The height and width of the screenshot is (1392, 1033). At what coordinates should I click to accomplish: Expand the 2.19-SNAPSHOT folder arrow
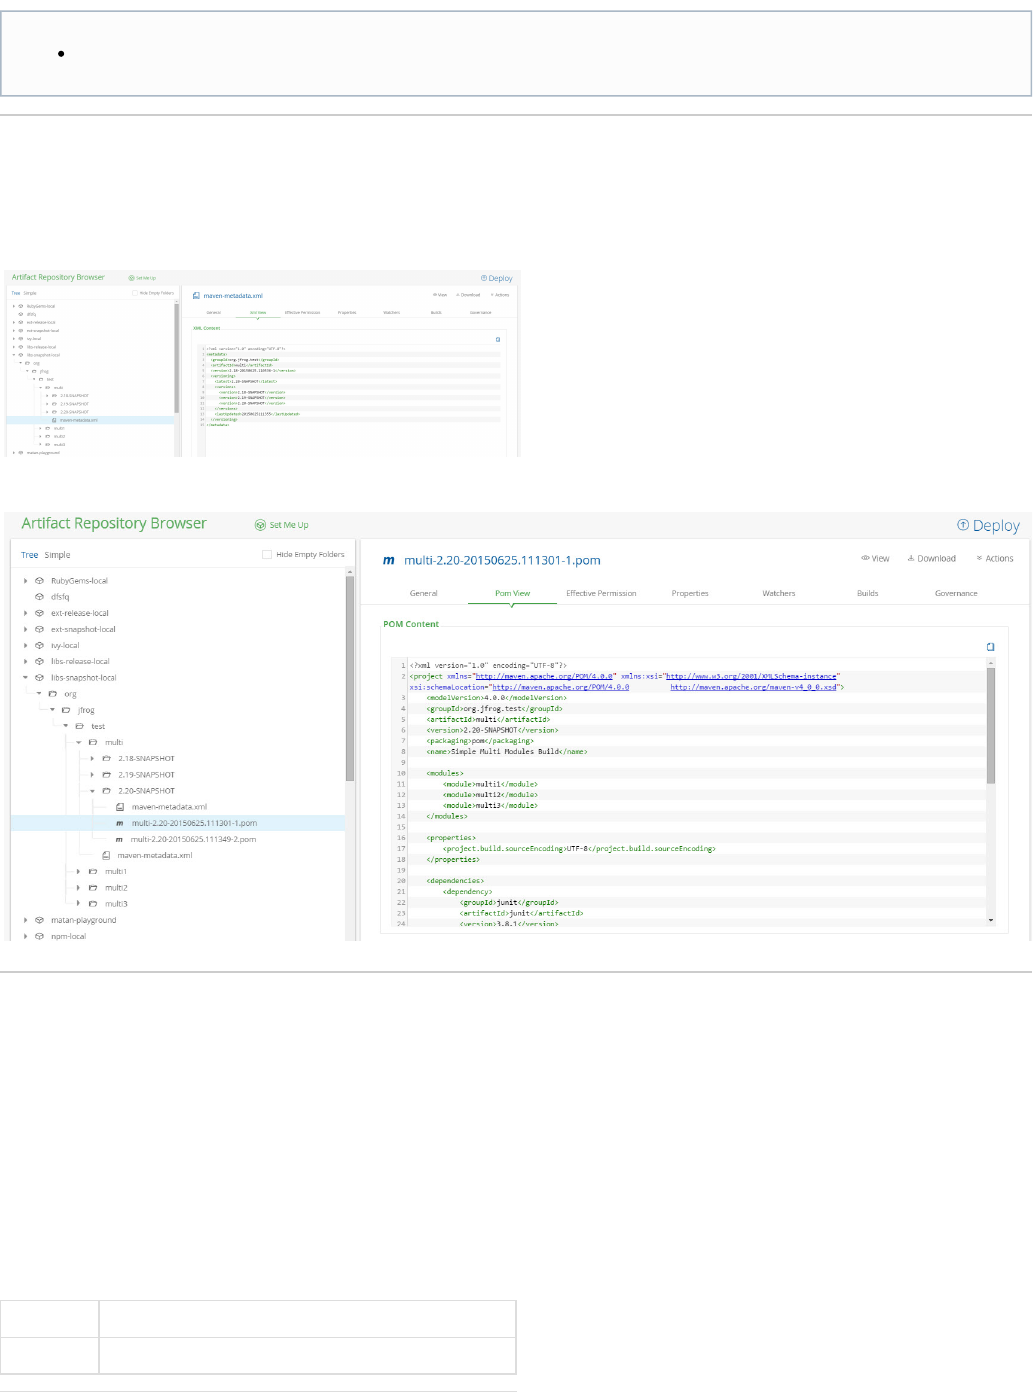pos(92,774)
